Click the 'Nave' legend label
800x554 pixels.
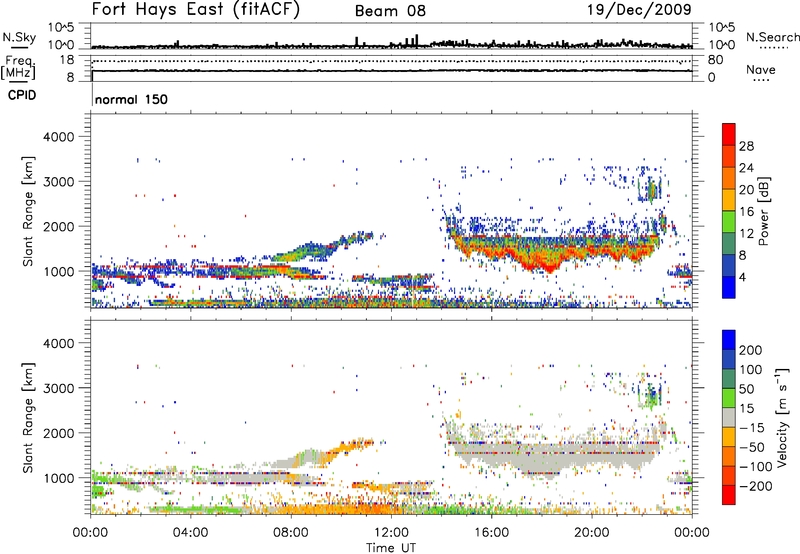pos(761,70)
